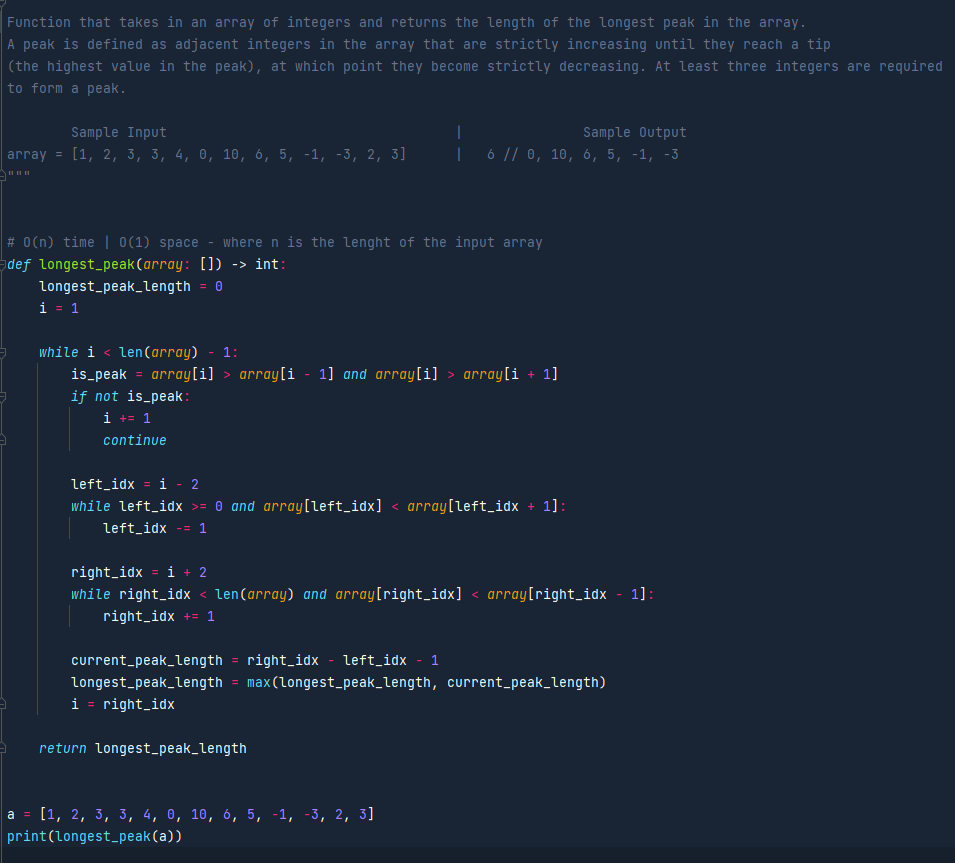Click 'len(array) - 1' in the outer while line
This screenshot has width=955, height=863.
(x=175, y=352)
